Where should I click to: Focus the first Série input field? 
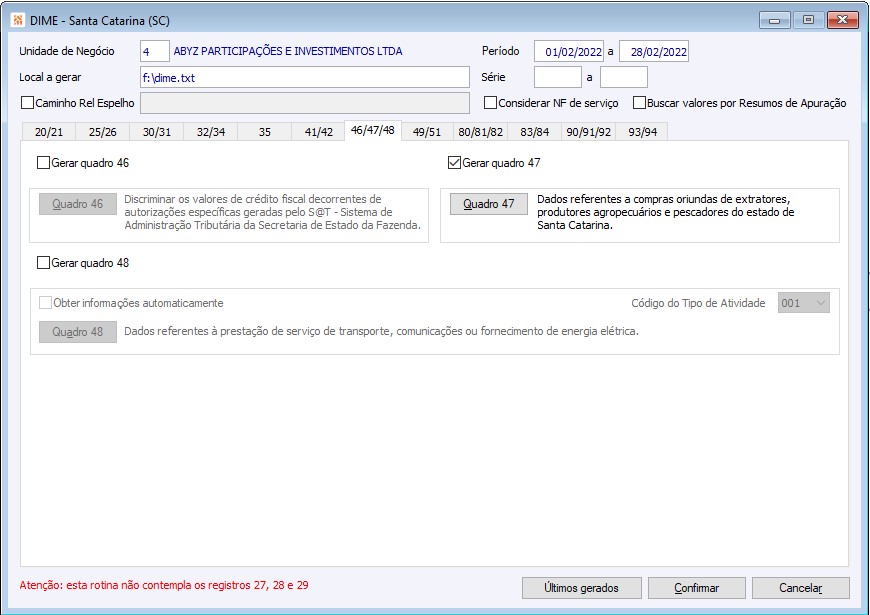[558, 77]
